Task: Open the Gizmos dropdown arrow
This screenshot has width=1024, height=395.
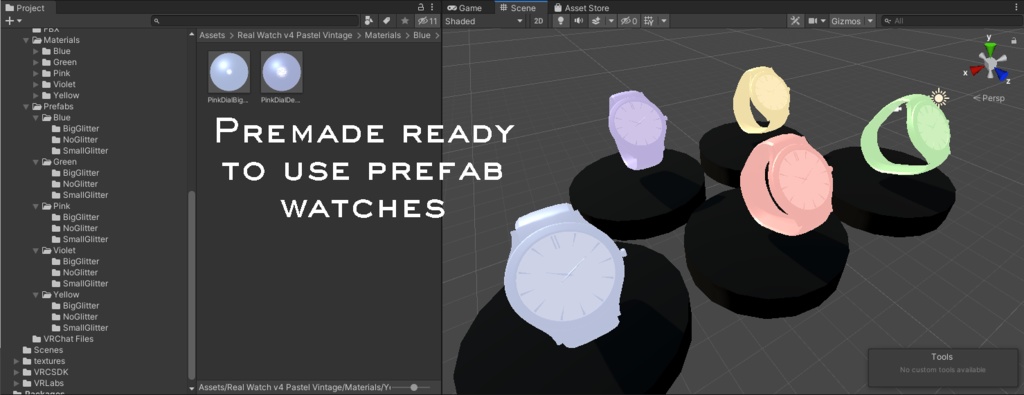Action: 870,21
